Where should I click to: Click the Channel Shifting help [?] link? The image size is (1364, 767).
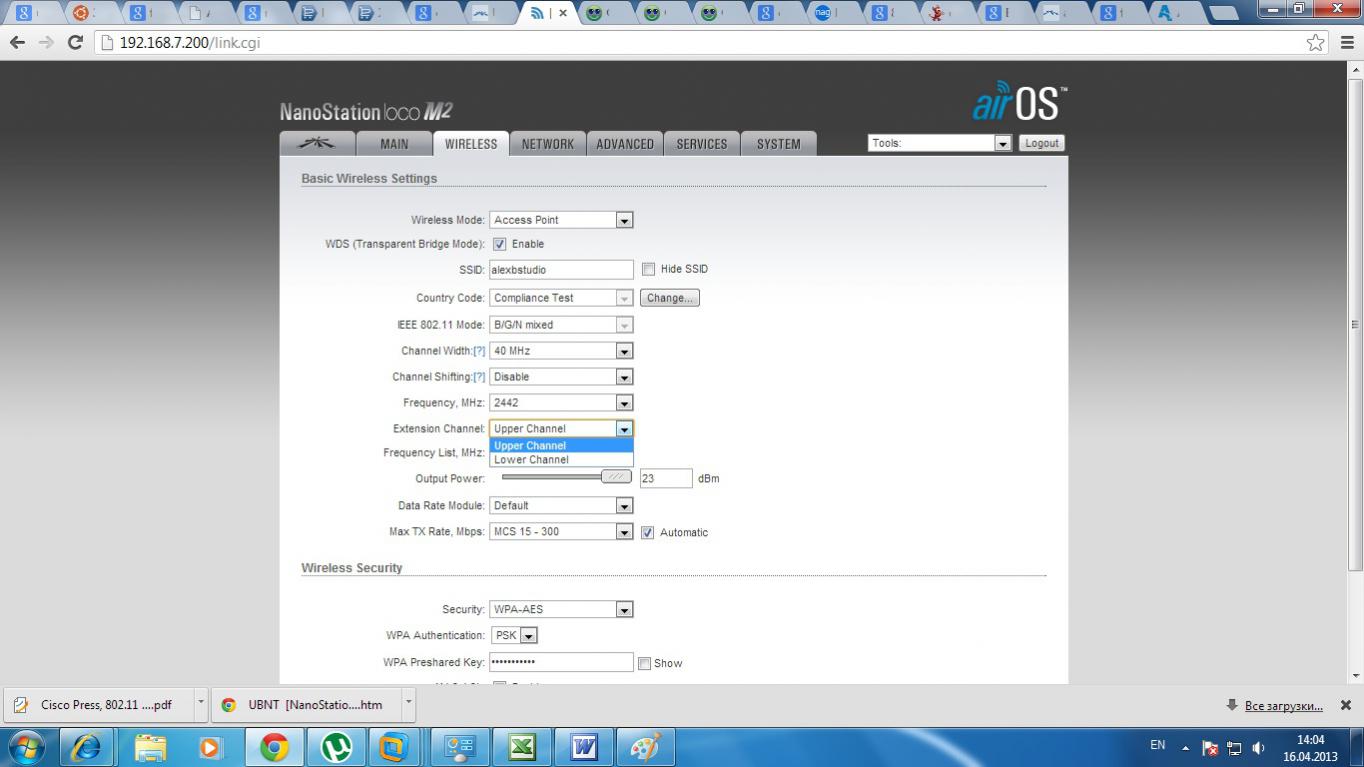[x=479, y=377]
